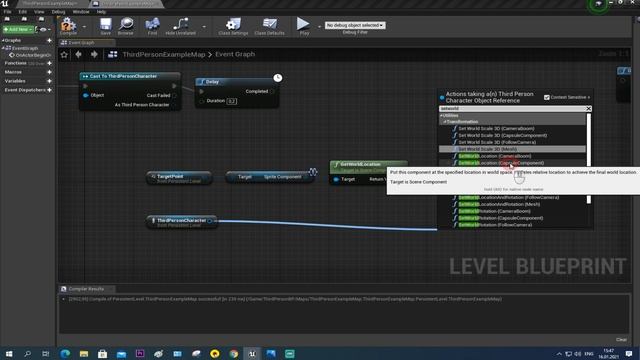Open Hide Unrelated options dropdown arrow
Screen dimensions: 640x360
[204, 27]
